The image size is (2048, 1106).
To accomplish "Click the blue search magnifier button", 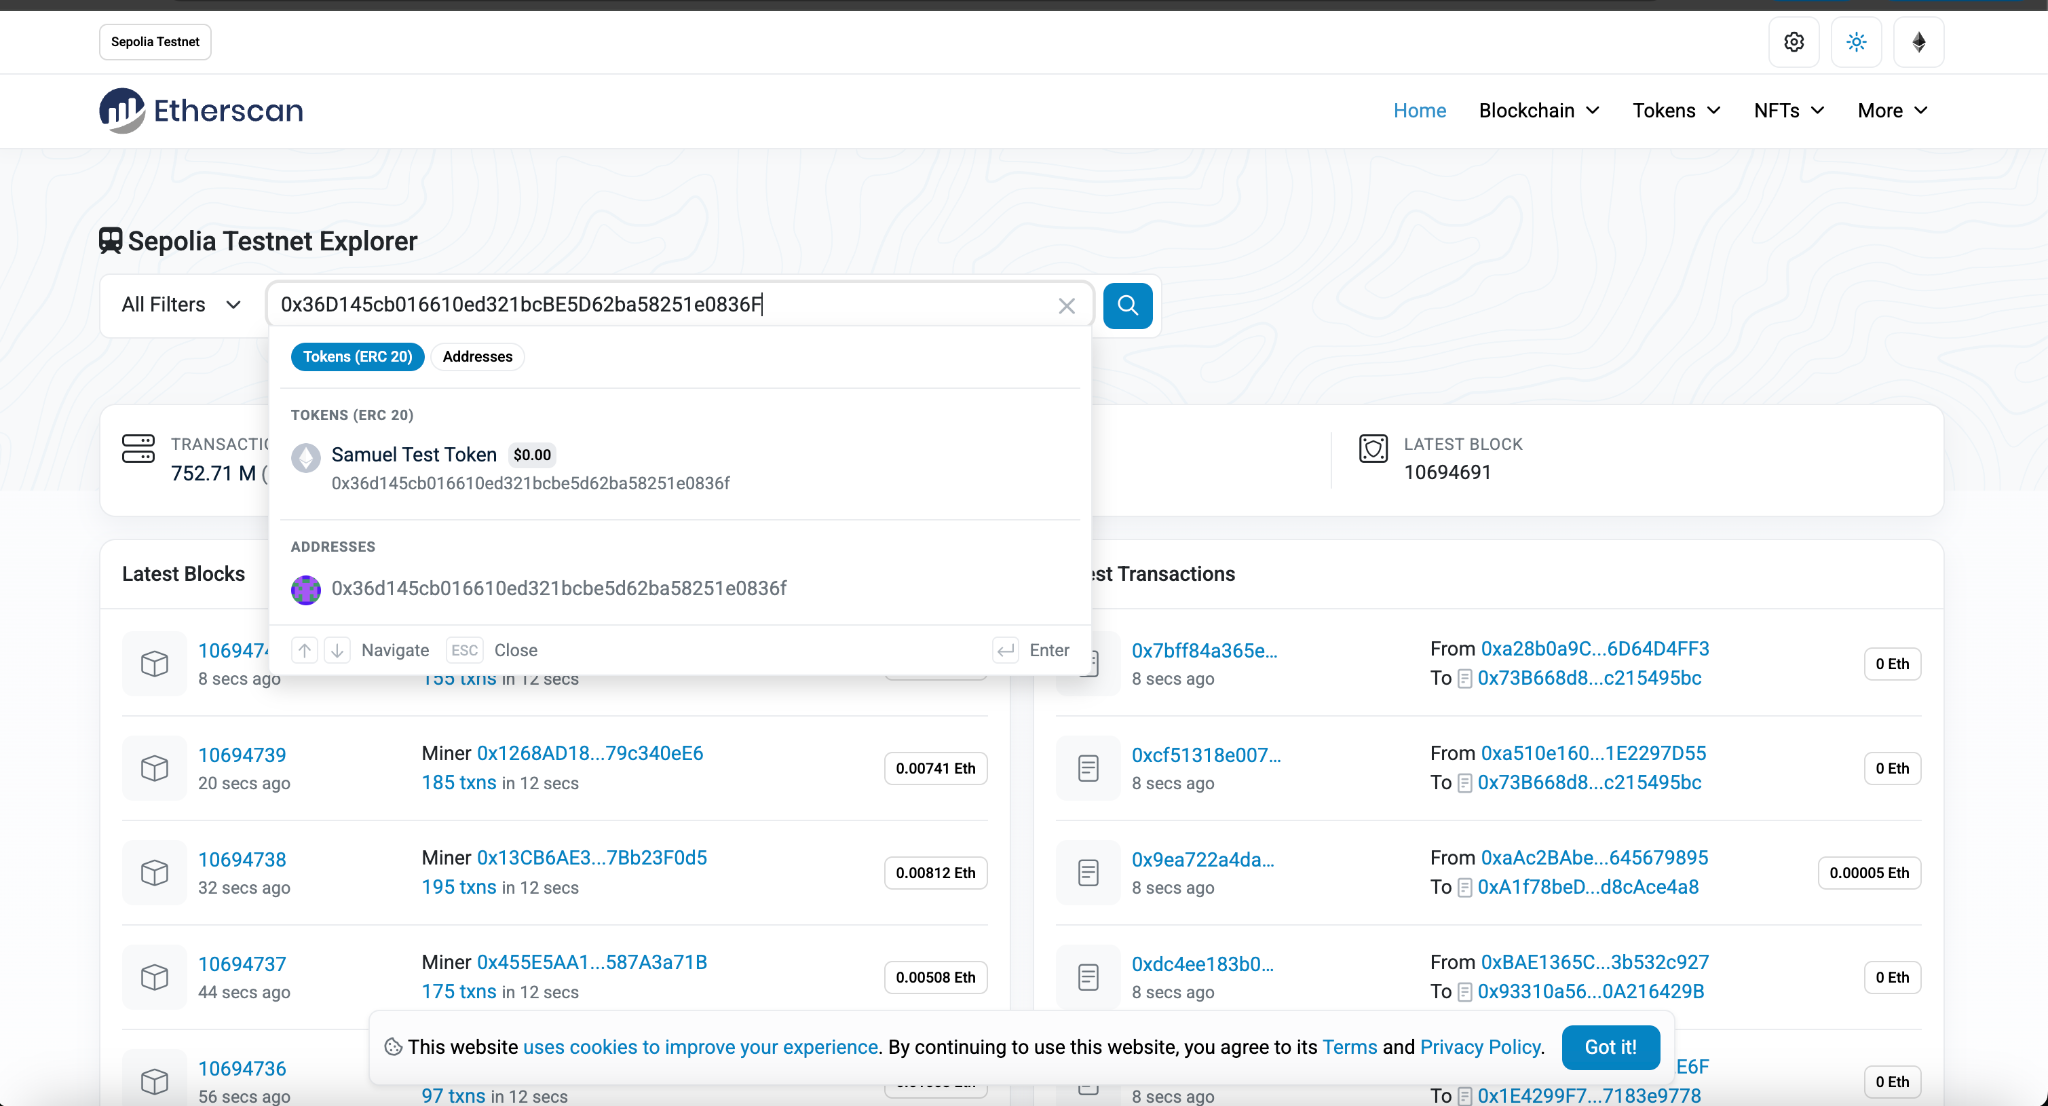I will 1127,305.
